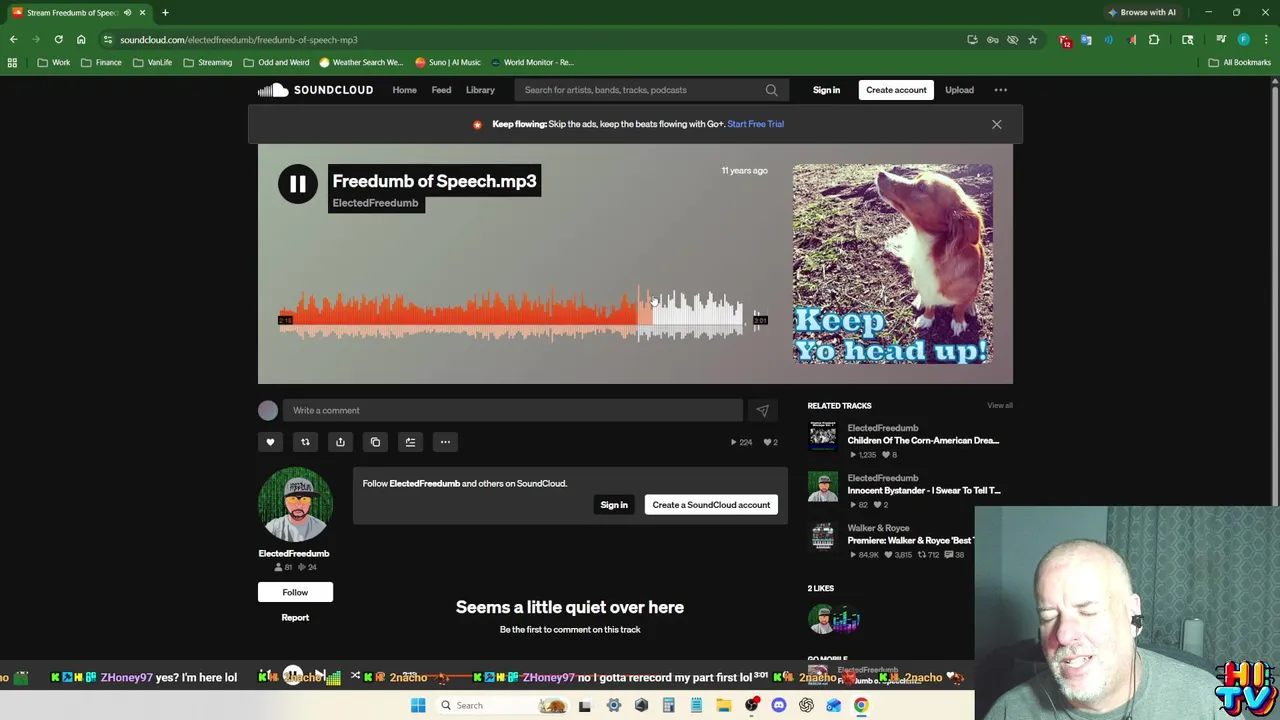1280x720 pixels.
Task: Open Children Of The Corn track thumbnail
Action: 822,436
